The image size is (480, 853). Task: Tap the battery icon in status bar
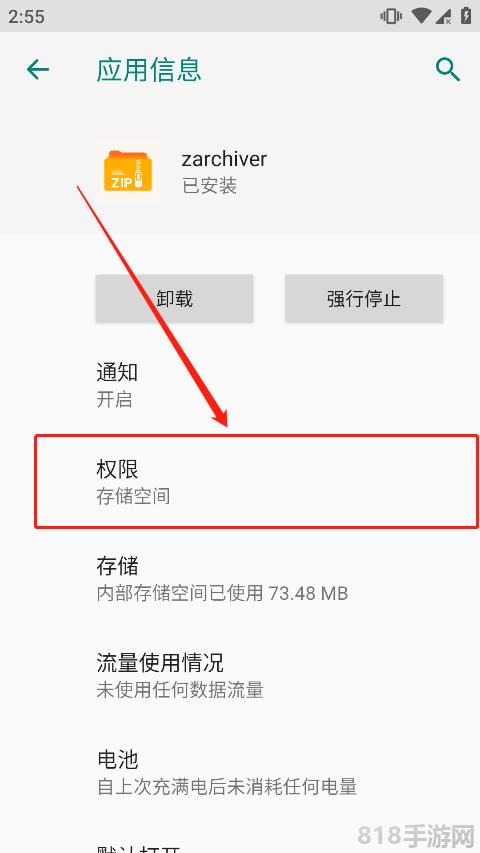pyautogui.click(x=466, y=15)
